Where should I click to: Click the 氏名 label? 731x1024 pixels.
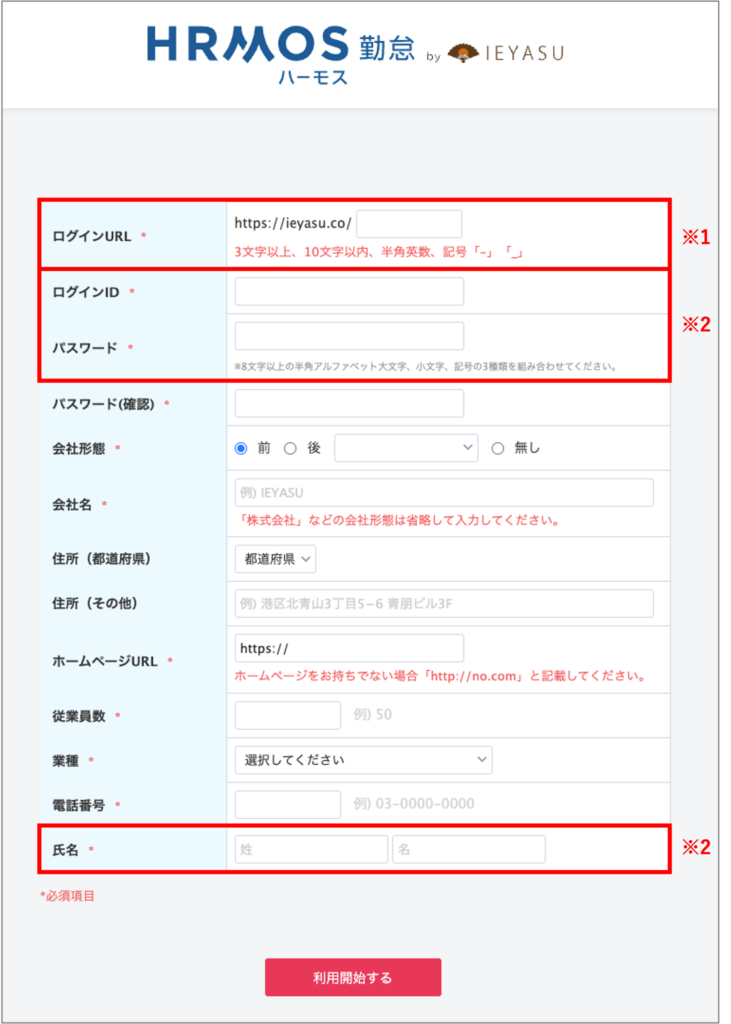coord(65,850)
